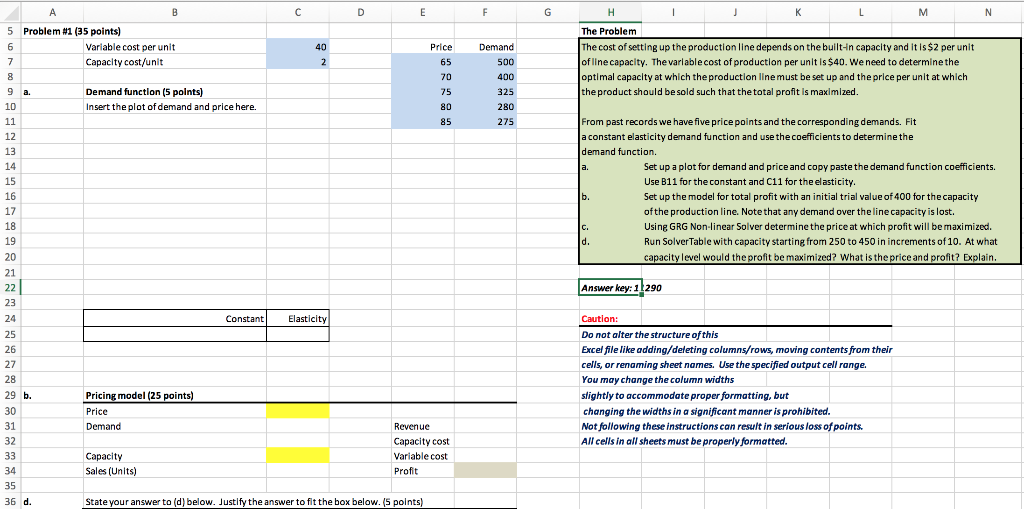Image resolution: width=1024 pixels, height=509 pixels.
Task: Select row 5 header
Action: [x=10, y=31]
